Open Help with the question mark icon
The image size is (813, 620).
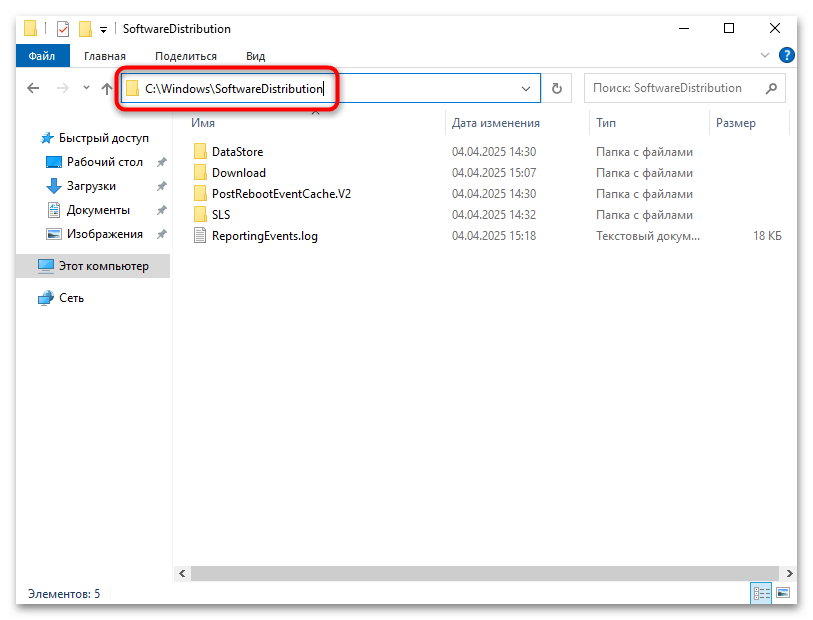point(787,55)
